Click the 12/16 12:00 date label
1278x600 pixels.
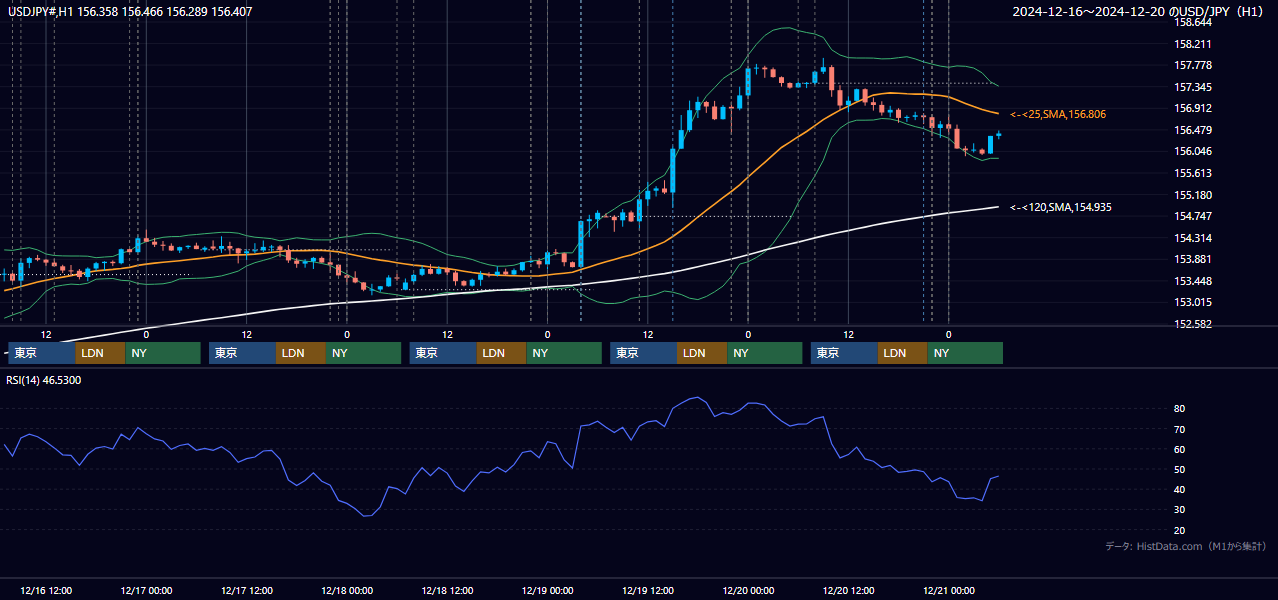pos(45,590)
